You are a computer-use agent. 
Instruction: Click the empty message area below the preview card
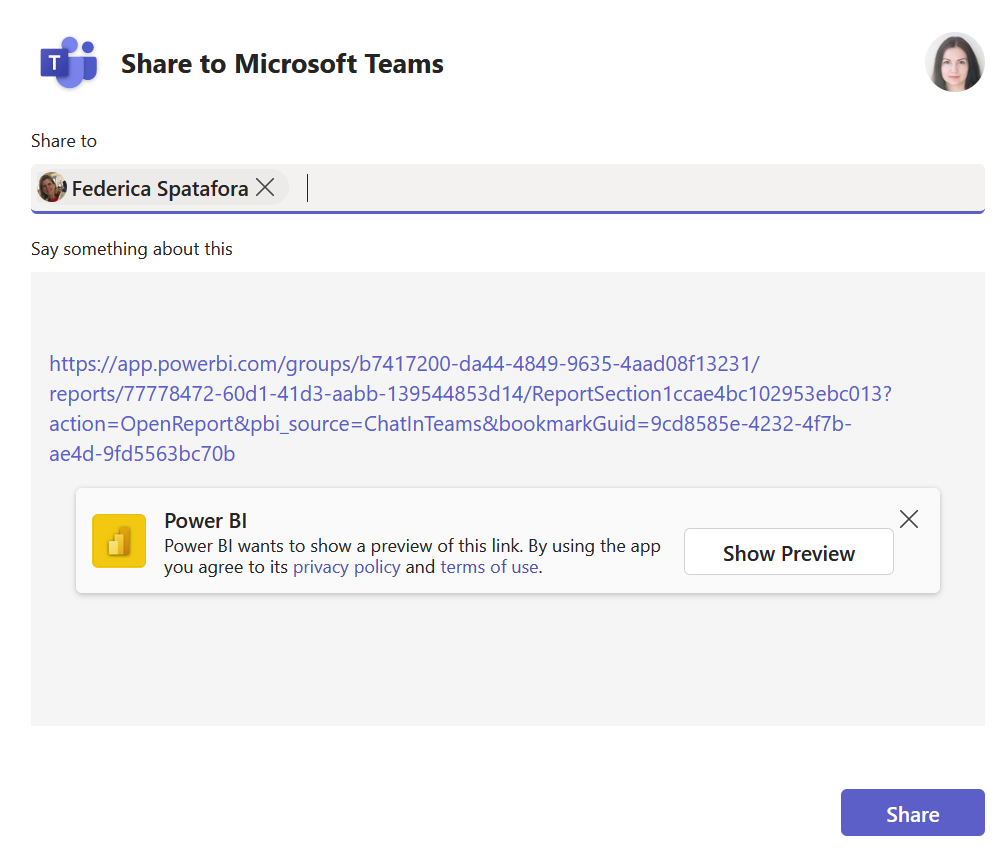[507, 660]
